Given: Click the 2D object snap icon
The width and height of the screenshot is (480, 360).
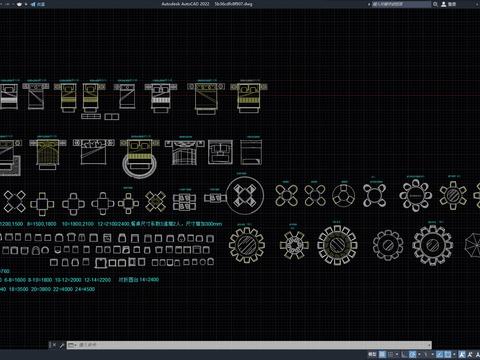Looking at the screenshot, I should tap(448, 354).
